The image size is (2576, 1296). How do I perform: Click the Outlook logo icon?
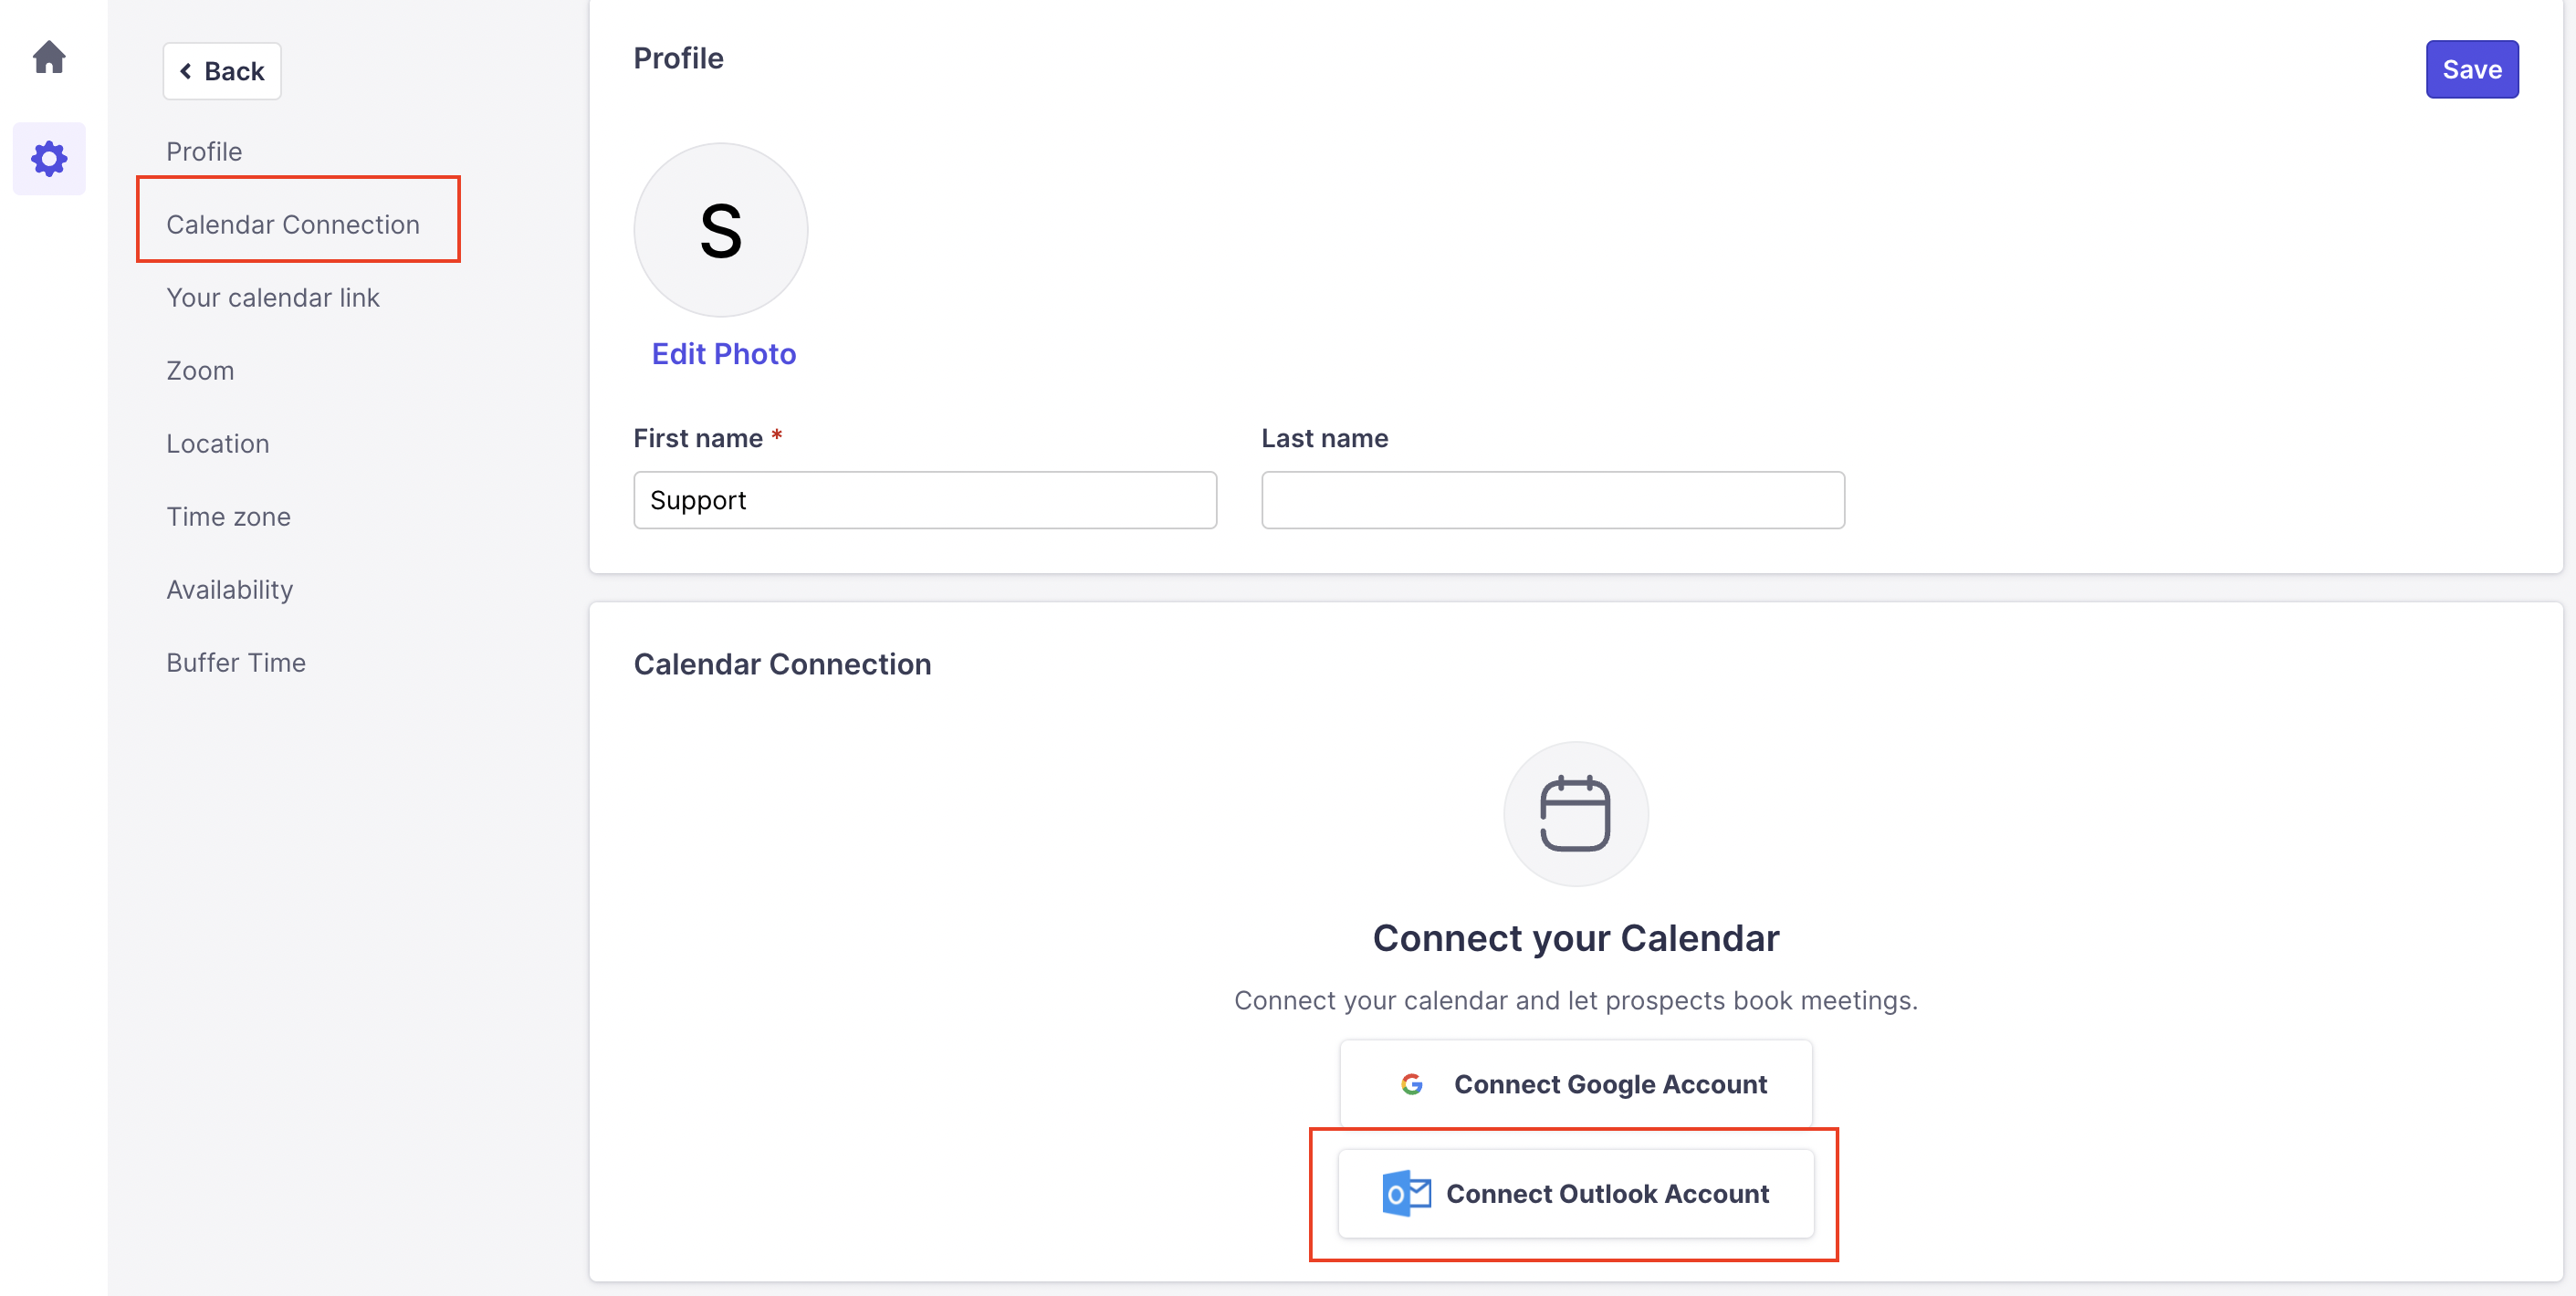[x=1405, y=1193]
